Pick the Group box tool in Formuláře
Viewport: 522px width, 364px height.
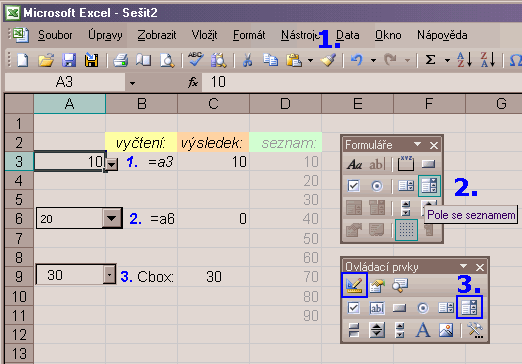click(x=406, y=164)
